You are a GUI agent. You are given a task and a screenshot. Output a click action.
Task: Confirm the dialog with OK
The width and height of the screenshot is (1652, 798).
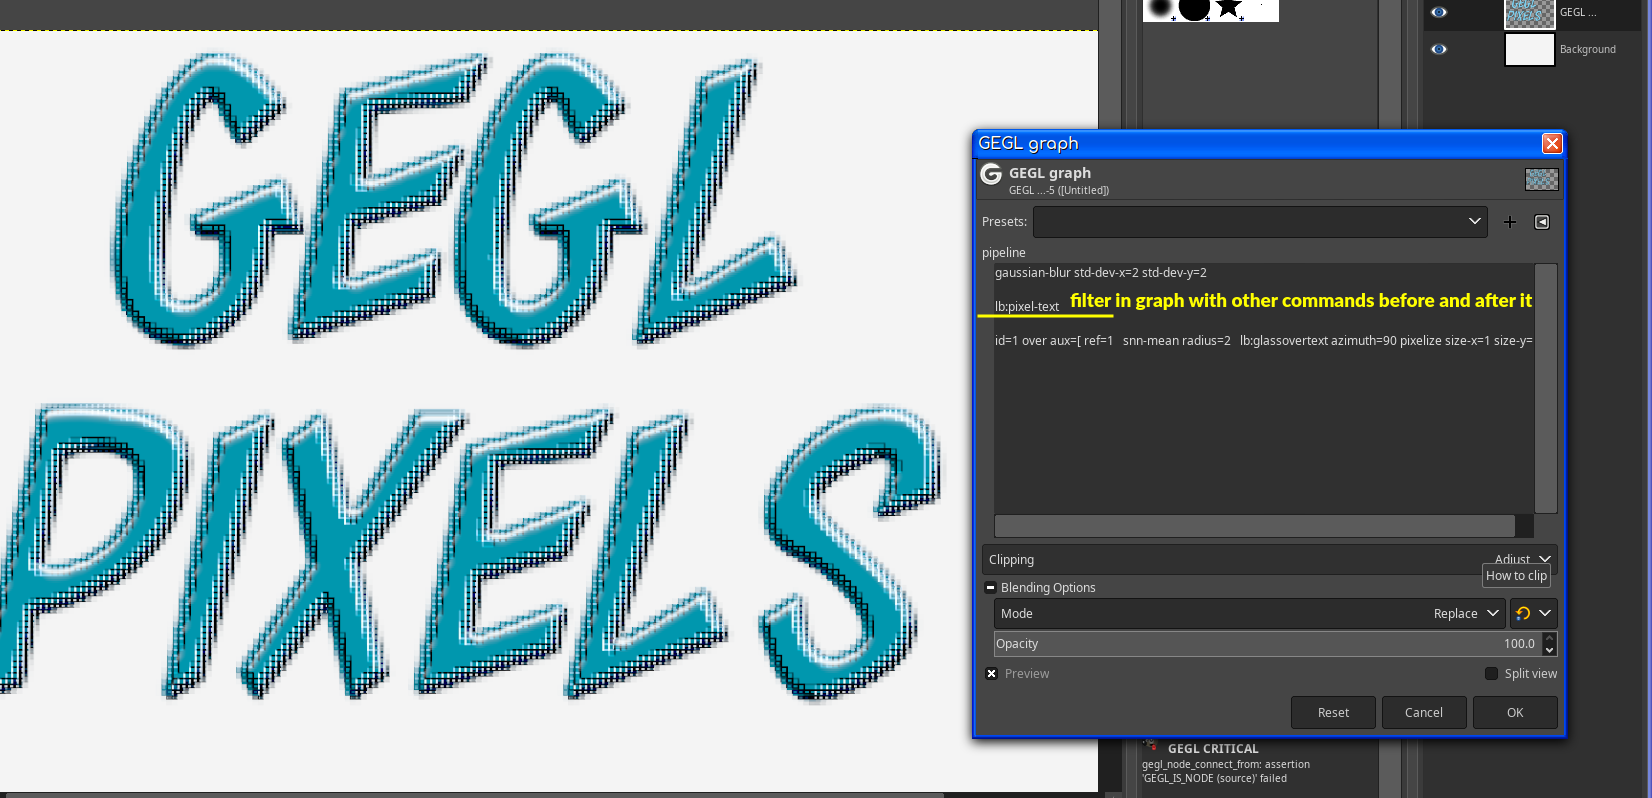click(x=1515, y=713)
